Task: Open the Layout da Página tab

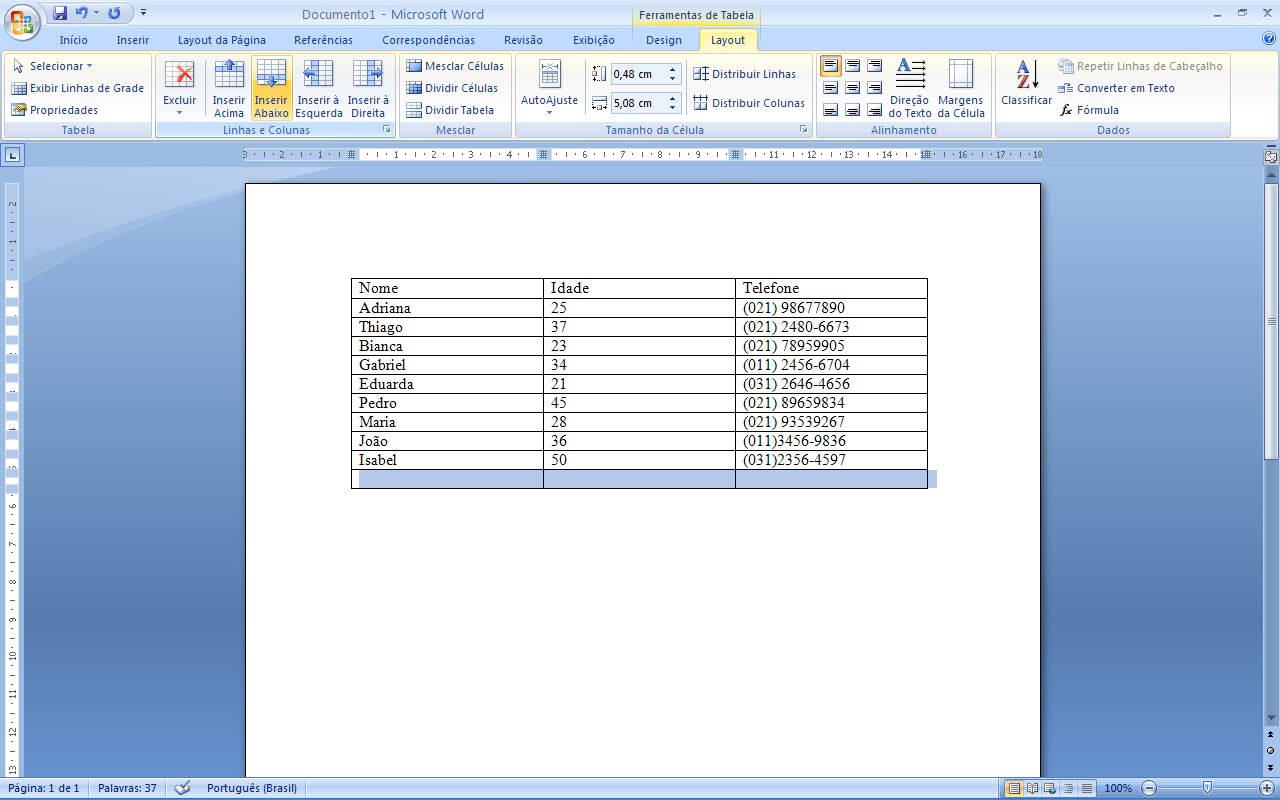Action: coord(222,40)
